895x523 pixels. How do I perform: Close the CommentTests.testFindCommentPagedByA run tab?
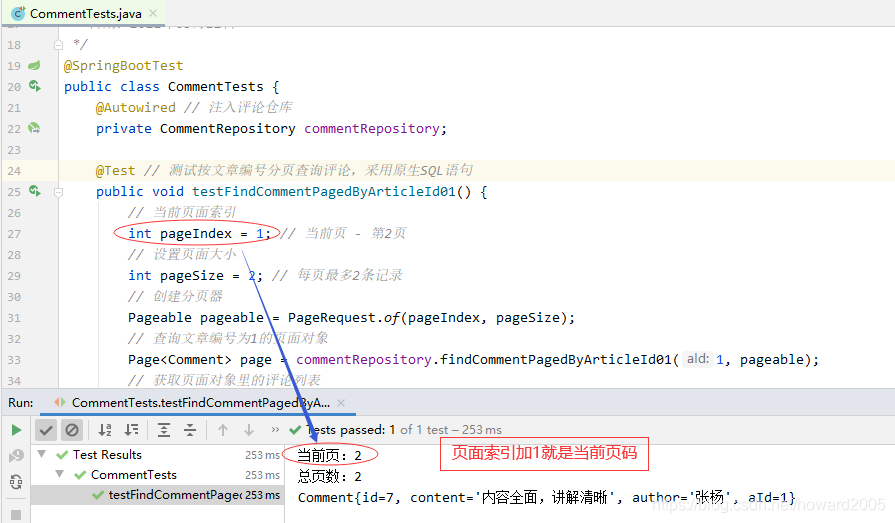coord(341,403)
